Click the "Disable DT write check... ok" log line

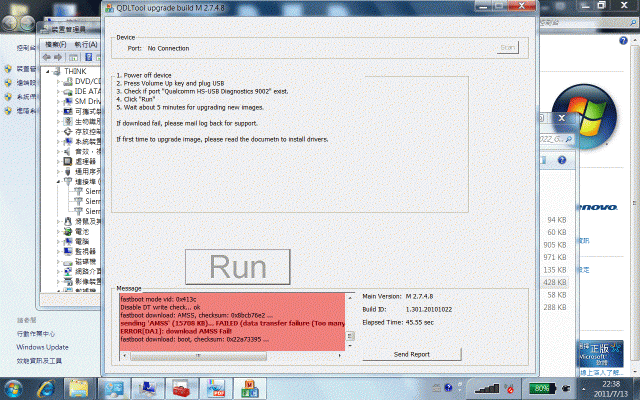(x=160, y=307)
